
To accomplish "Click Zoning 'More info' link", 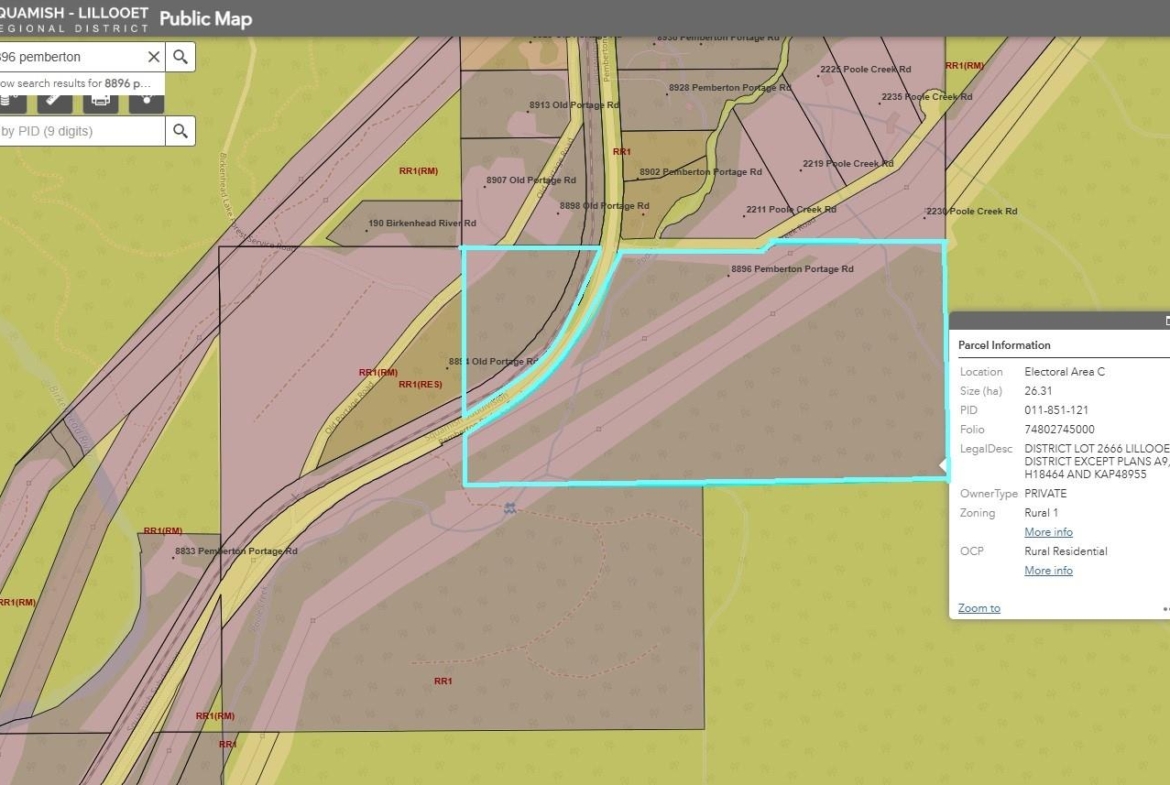I will 1048,532.
